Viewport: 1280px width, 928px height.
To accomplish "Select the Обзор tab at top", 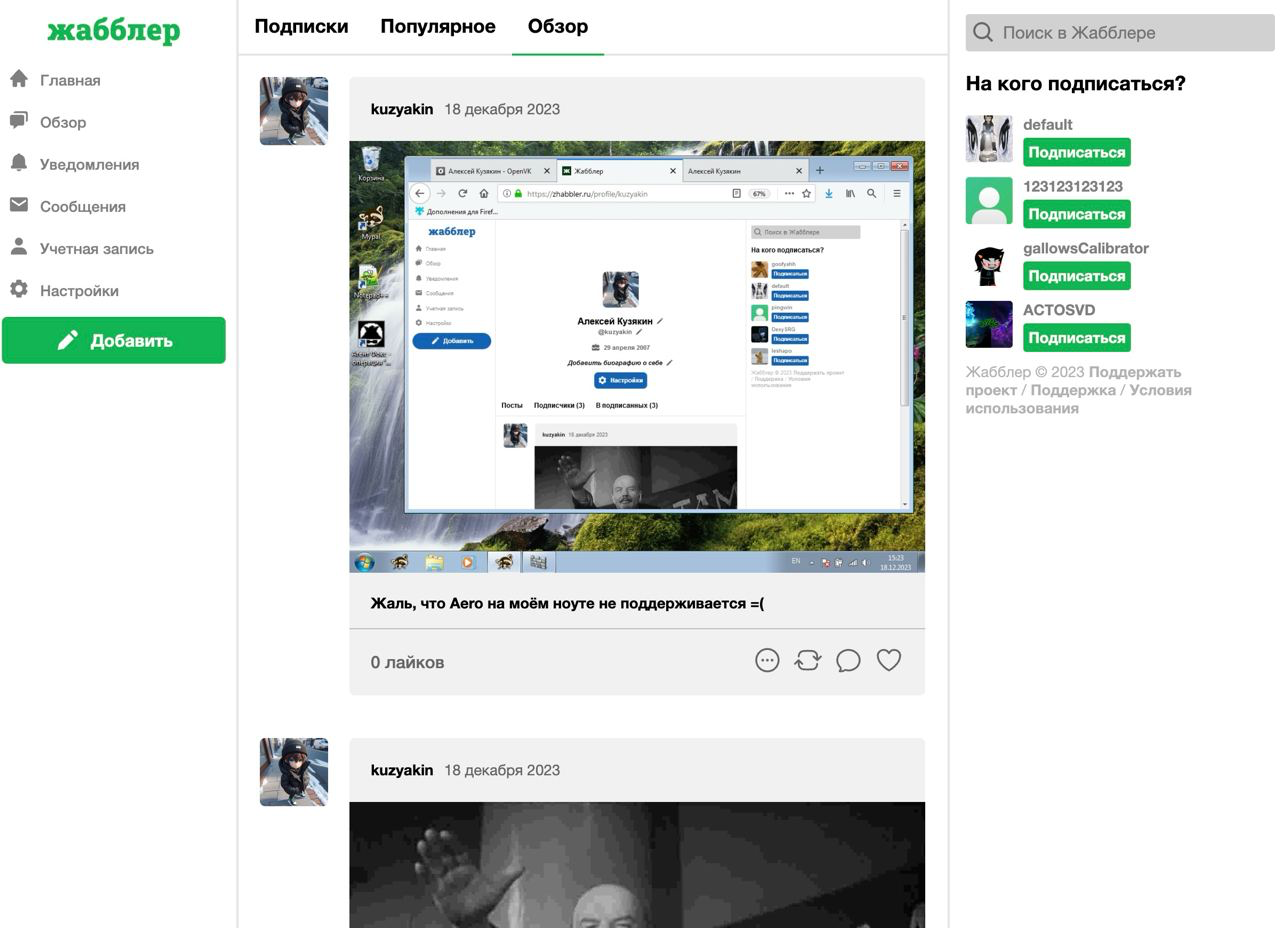I will 558,27.
